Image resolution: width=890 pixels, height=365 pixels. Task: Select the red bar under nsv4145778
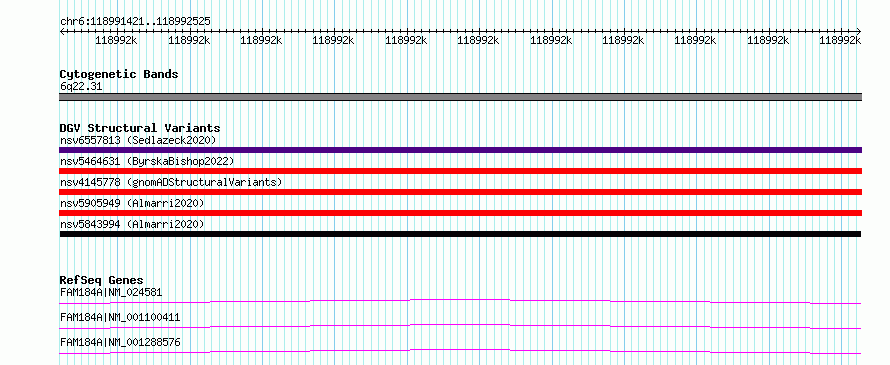point(460,192)
